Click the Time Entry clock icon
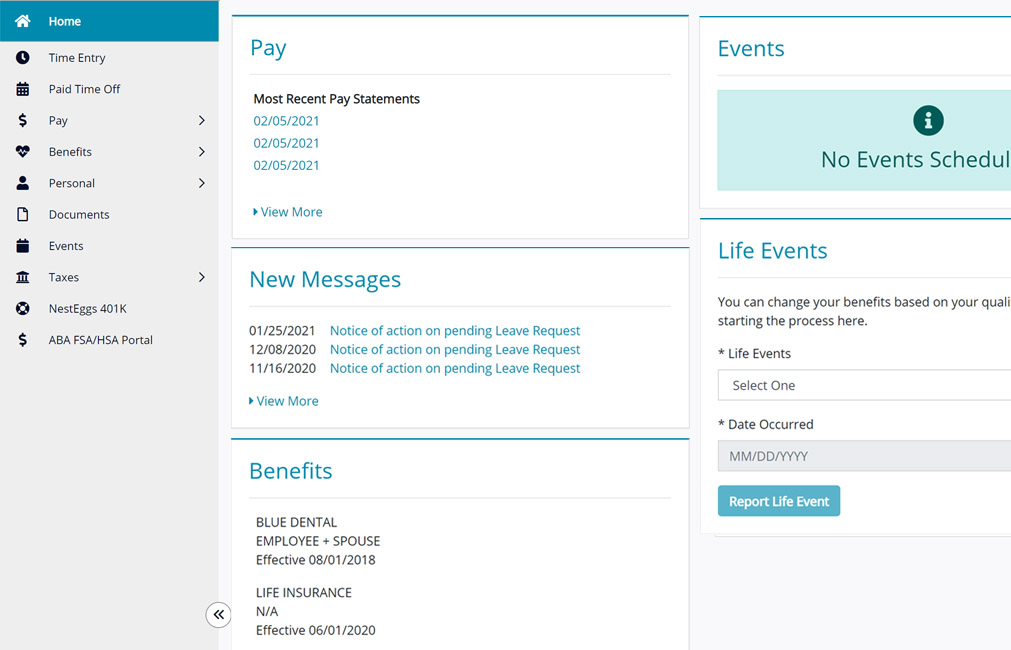This screenshot has height=650, width=1011. coord(23,57)
